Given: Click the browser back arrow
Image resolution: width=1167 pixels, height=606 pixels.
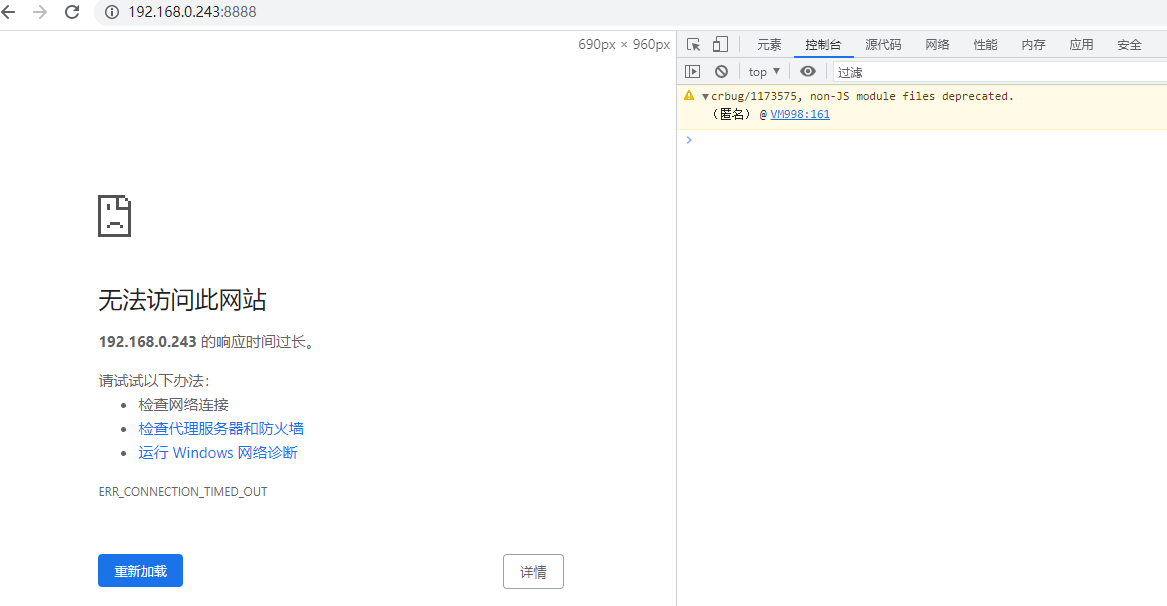Looking at the screenshot, I should 10,12.
